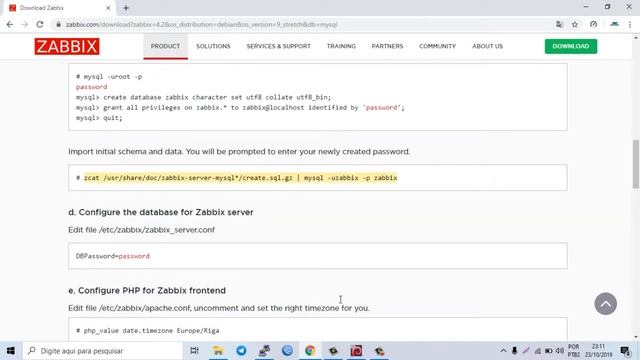Click the browser back arrow
This screenshot has height=360, width=640.
click(10, 24)
